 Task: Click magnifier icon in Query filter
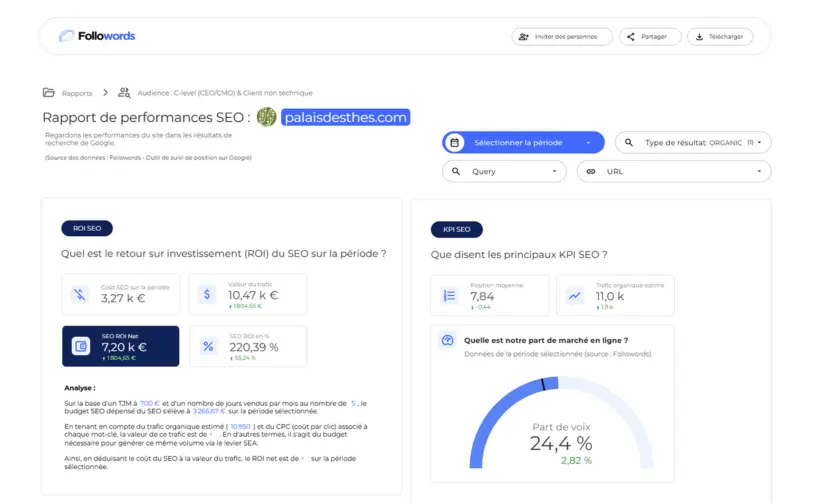pyautogui.click(x=456, y=171)
